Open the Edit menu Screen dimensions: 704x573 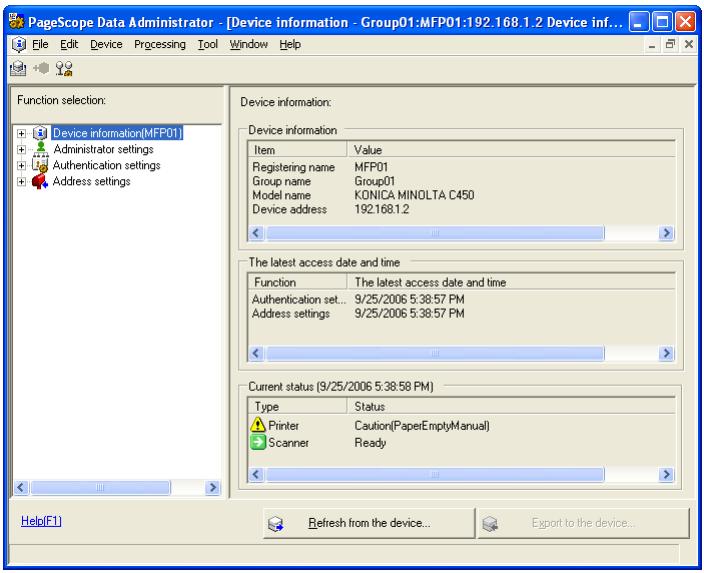pyautogui.click(x=69, y=44)
